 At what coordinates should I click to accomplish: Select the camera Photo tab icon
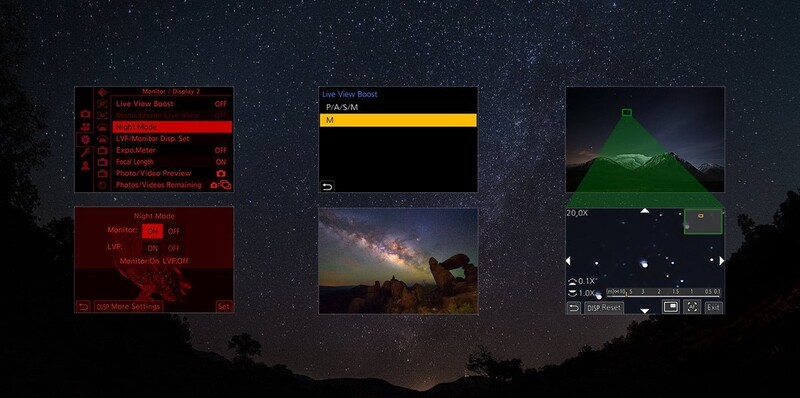tap(85, 114)
